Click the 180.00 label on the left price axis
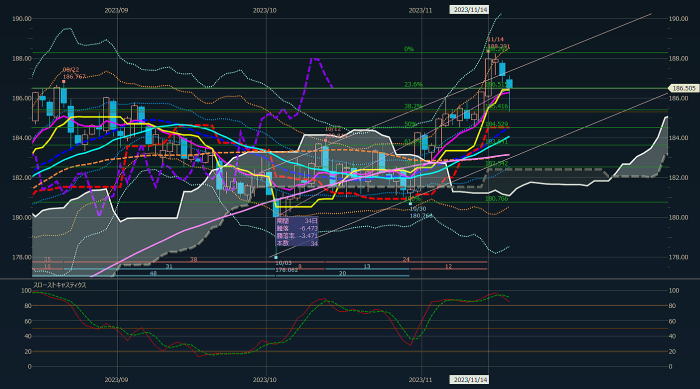The image size is (700, 389). click(22, 218)
